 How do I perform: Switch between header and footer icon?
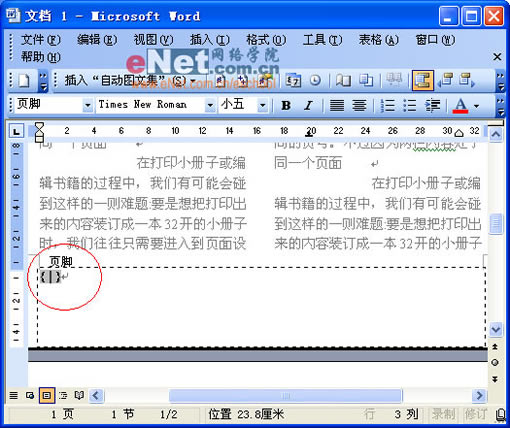[x=423, y=81]
